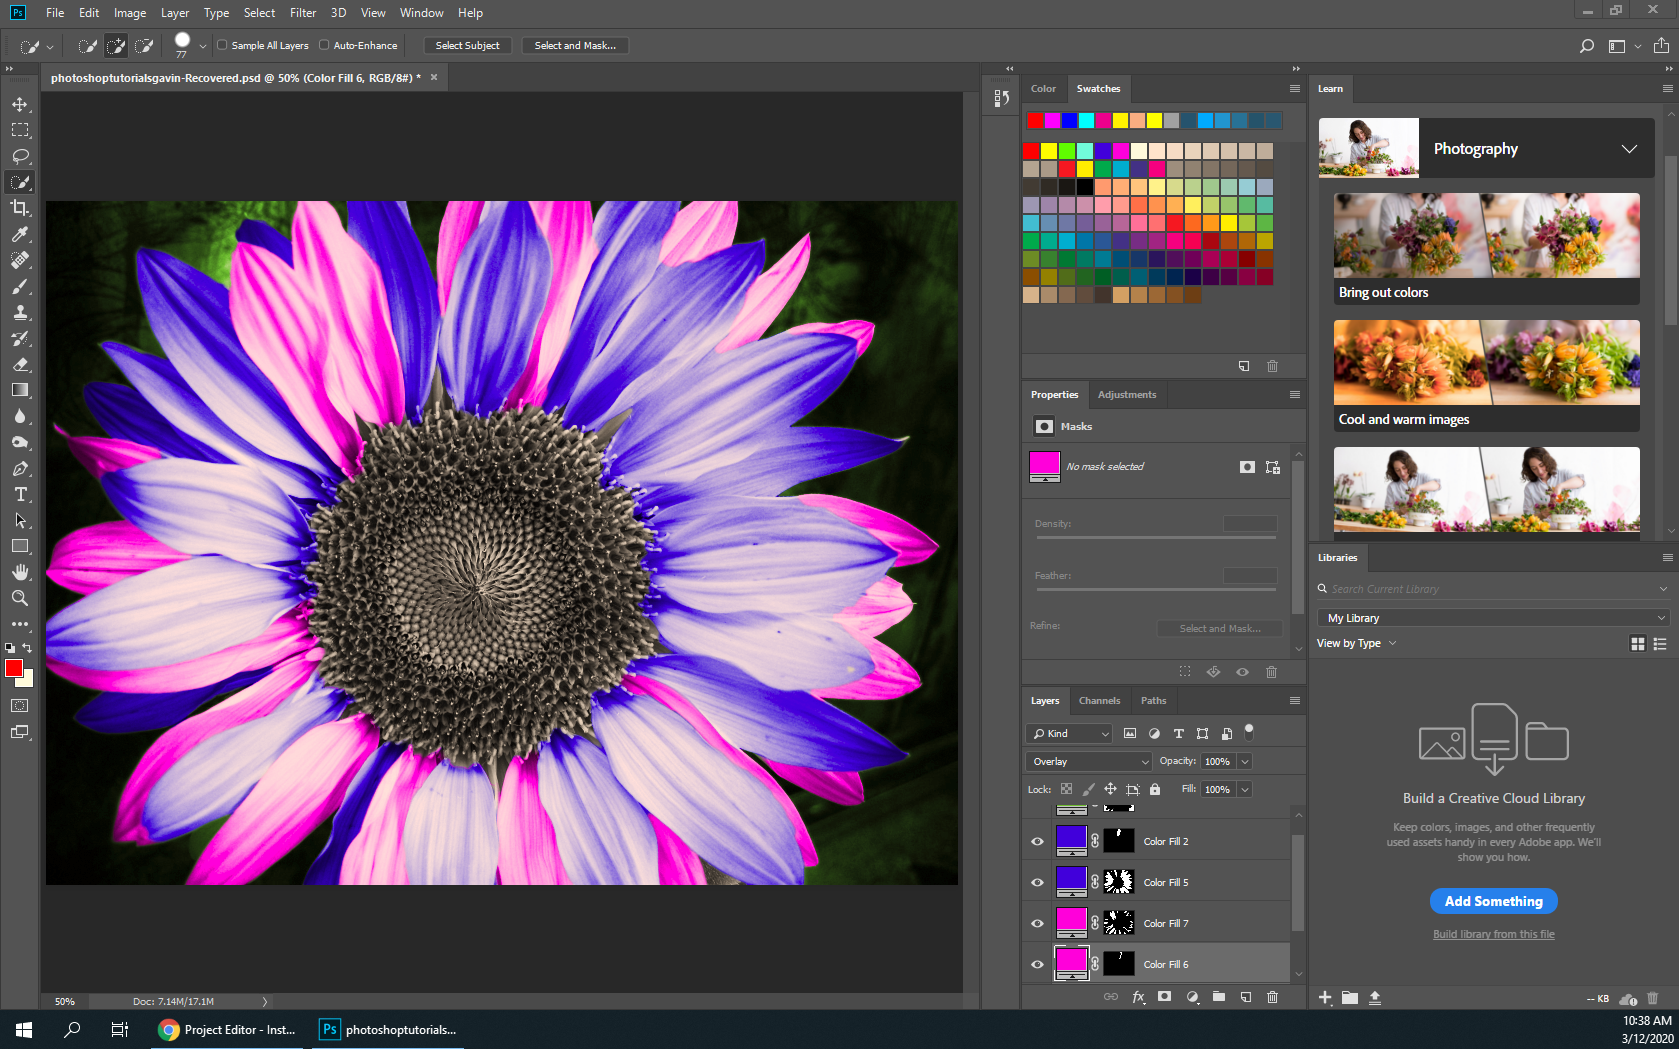Screen dimensions: 1679x1049
Task: Click the Color Fill 5 layer mask thumbnail
Action: [x=1118, y=881]
